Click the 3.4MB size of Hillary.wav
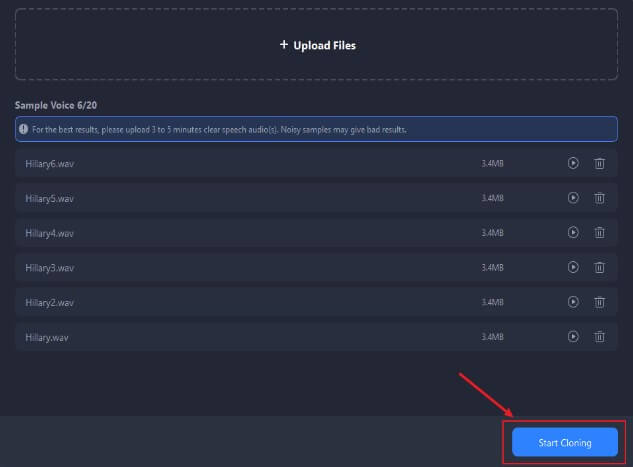 coord(492,337)
